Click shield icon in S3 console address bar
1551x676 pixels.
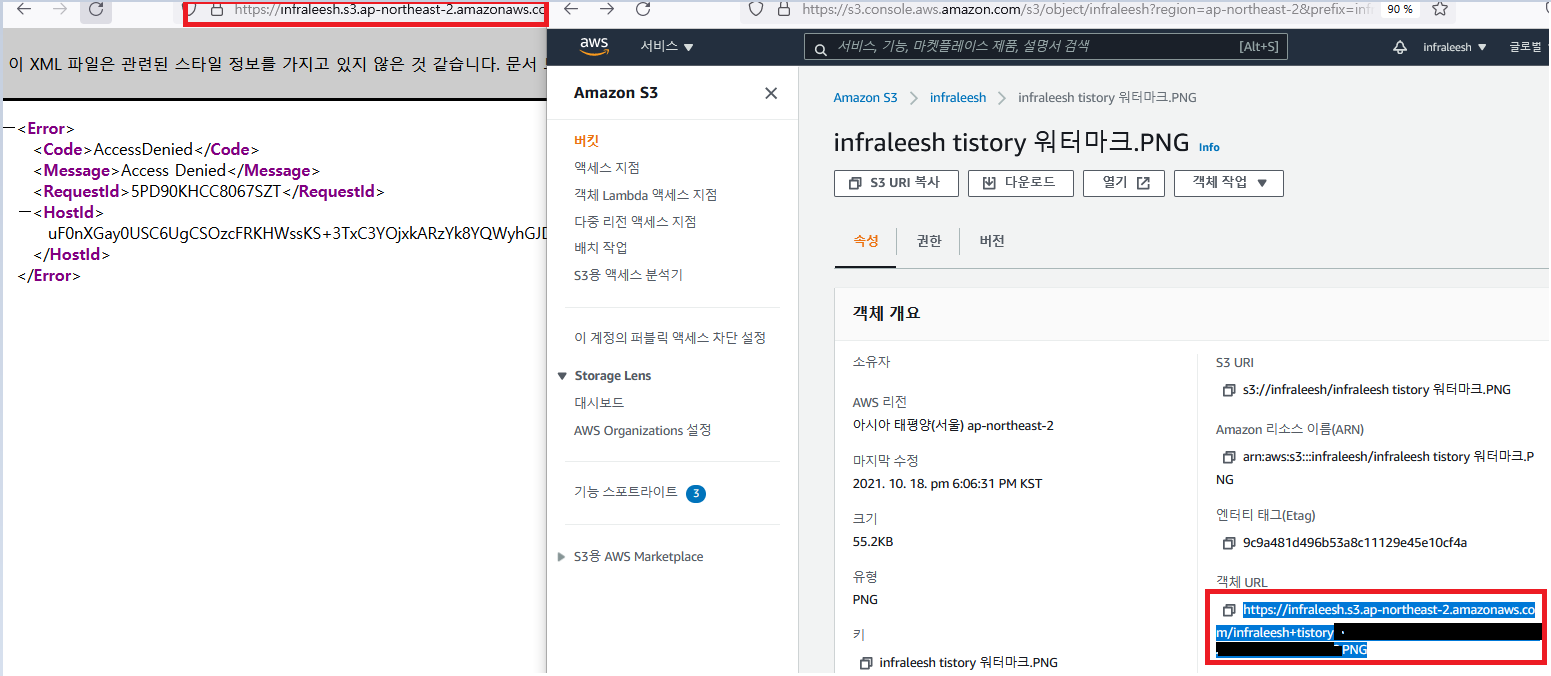click(757, 9)
